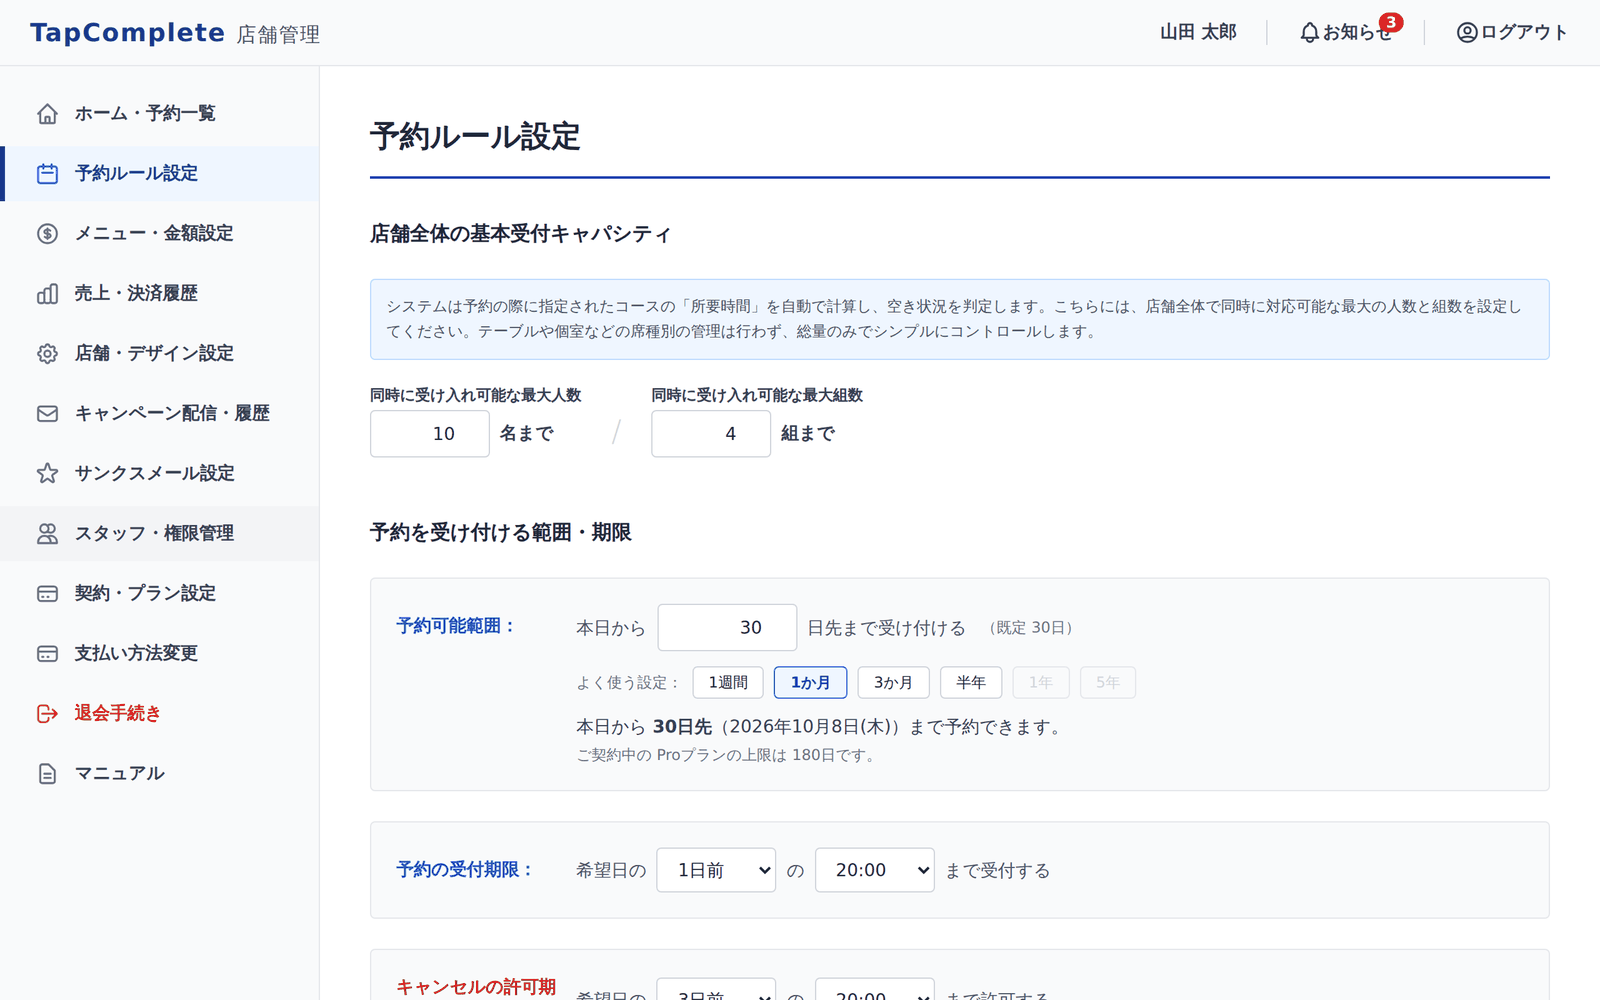Choose the 半年 preset button

tap(971, 682)
